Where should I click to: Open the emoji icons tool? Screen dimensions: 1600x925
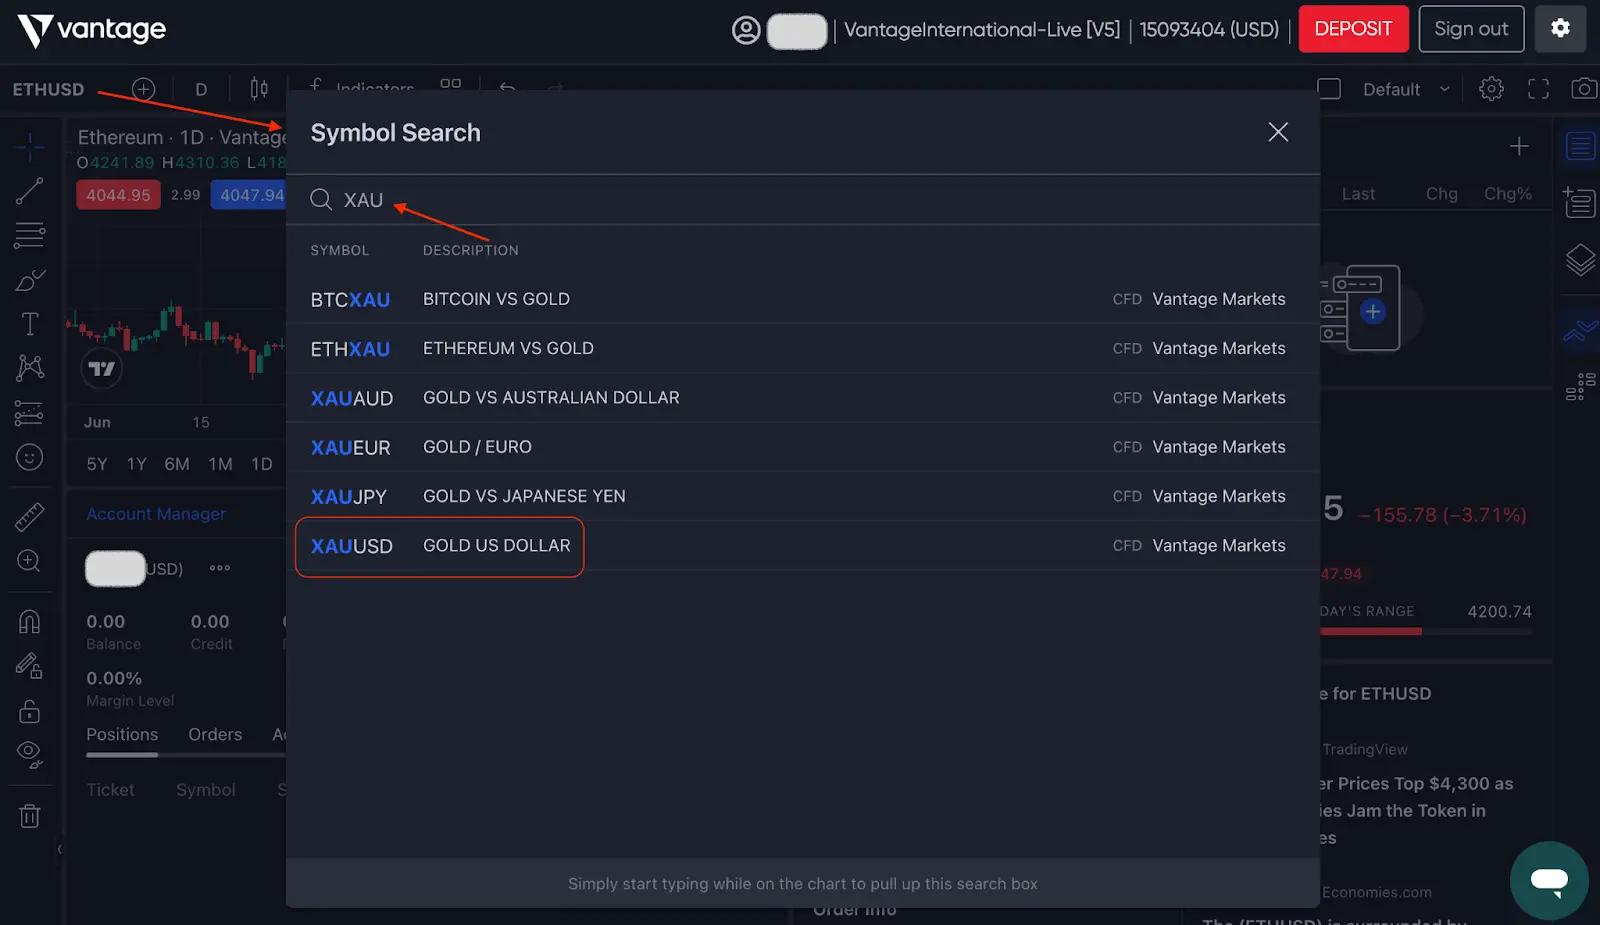[x=29, y=457]
